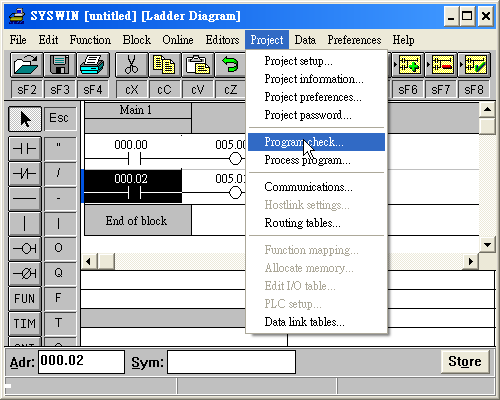The width and height of the screenshot is (500, 400).
Task: Click the ladder scroll up arrow
Action: tap(487, 110)
